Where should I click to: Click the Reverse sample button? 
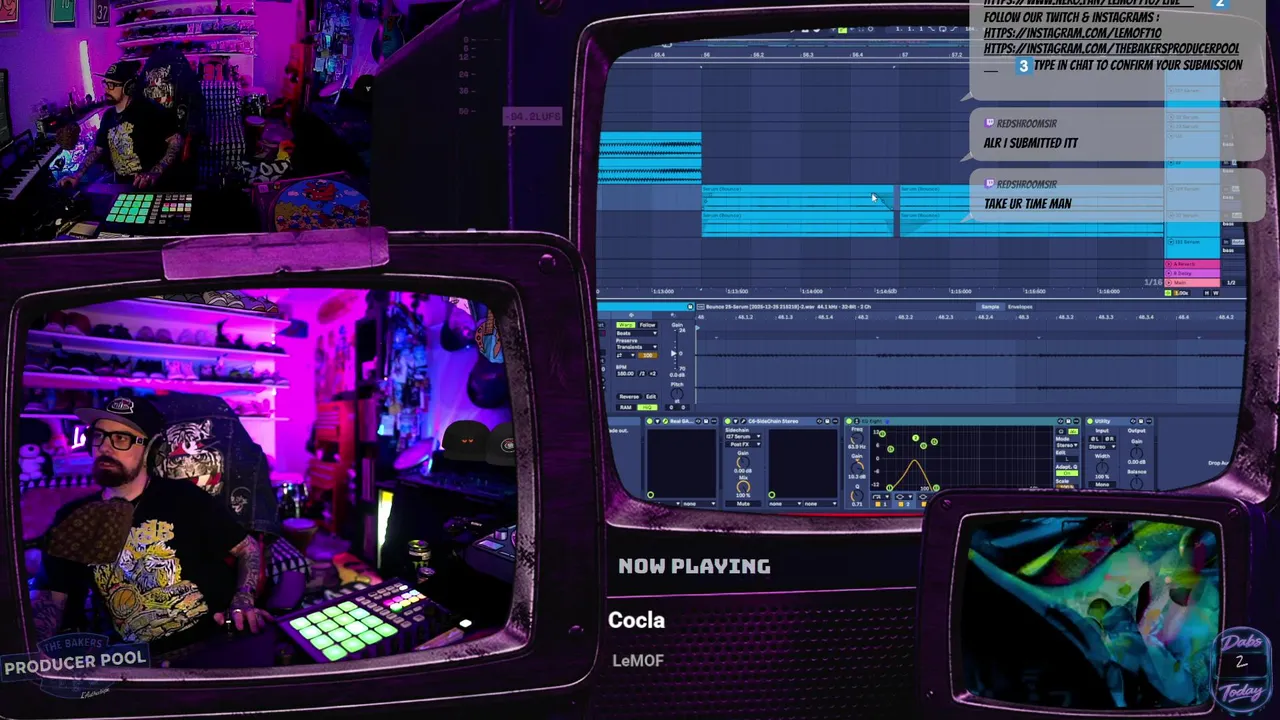(x=629, y=397)
